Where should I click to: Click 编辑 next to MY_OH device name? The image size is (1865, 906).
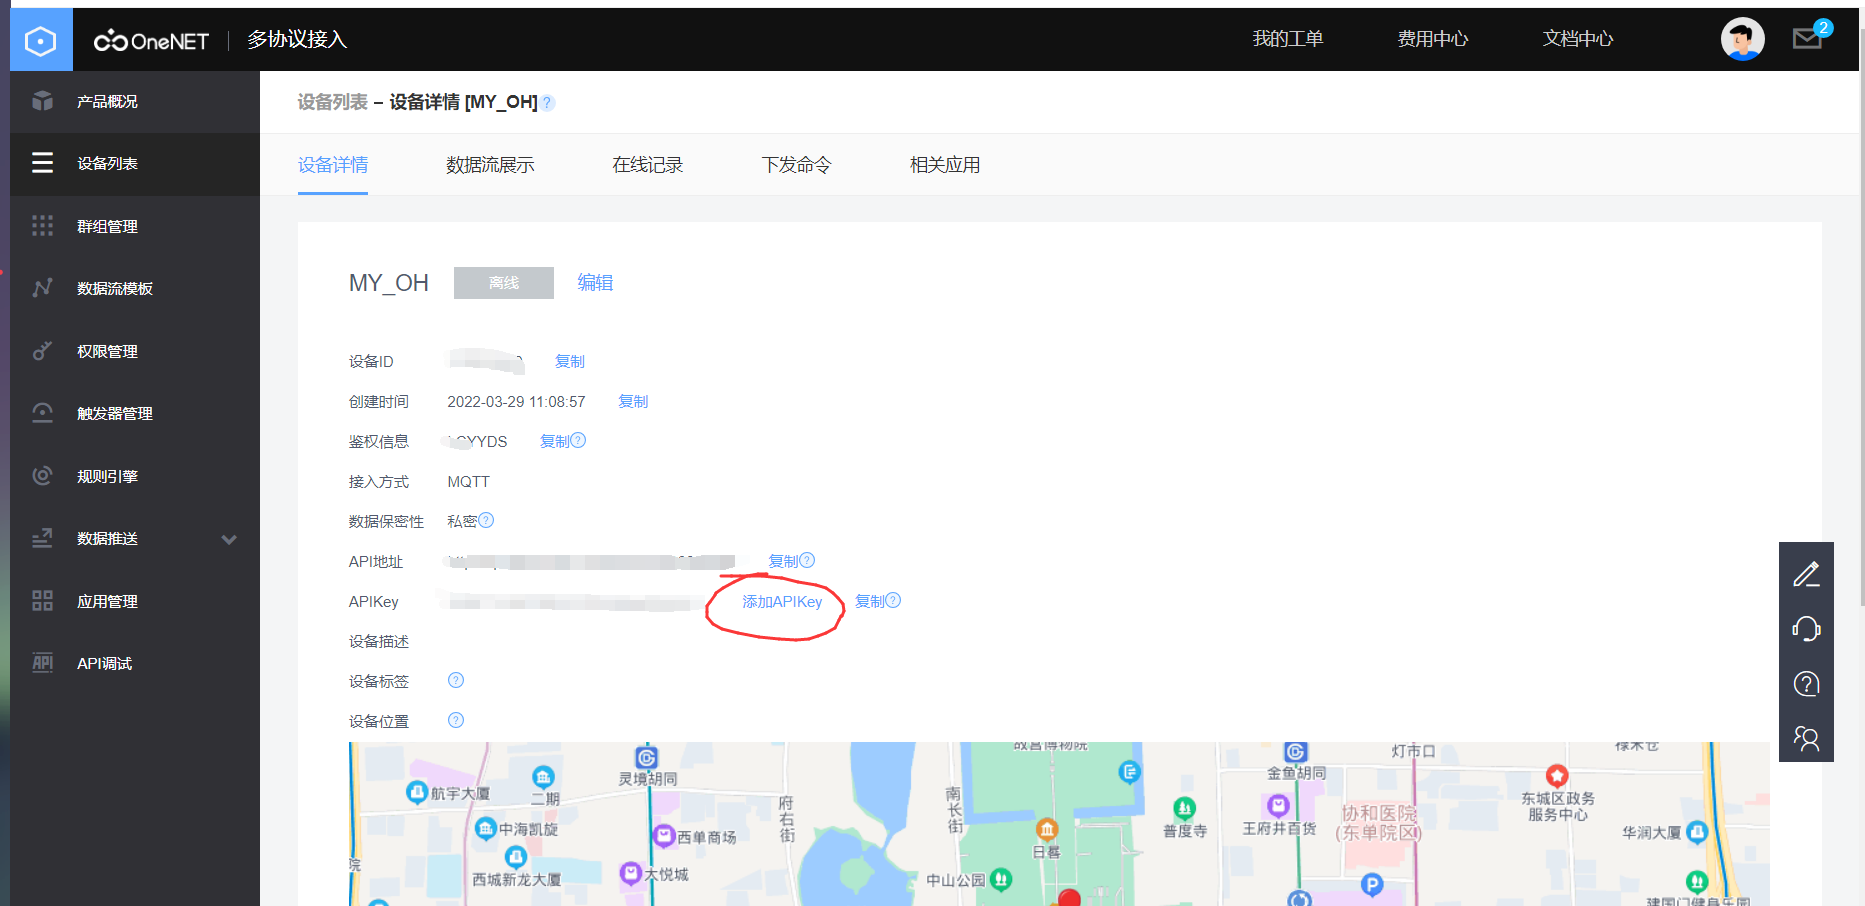(x=594, y=283)
